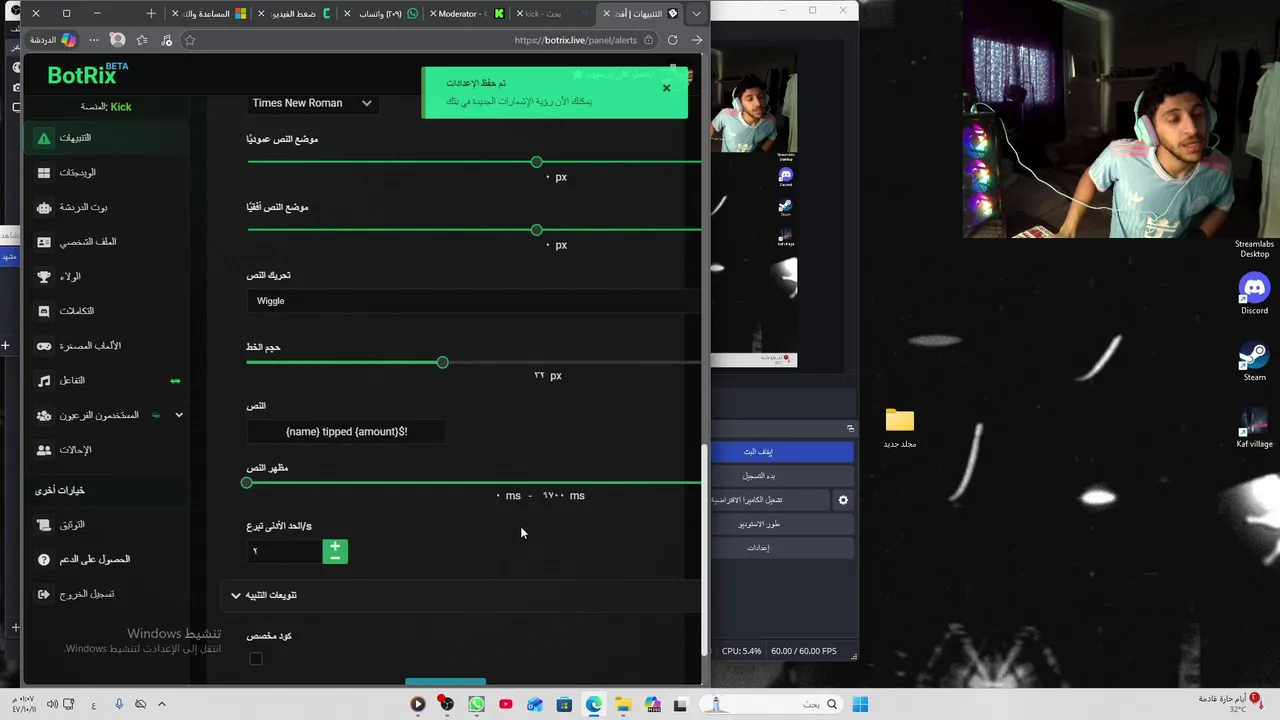Click تسجيل الخروج logout
1280x720 pixels.
108,594
